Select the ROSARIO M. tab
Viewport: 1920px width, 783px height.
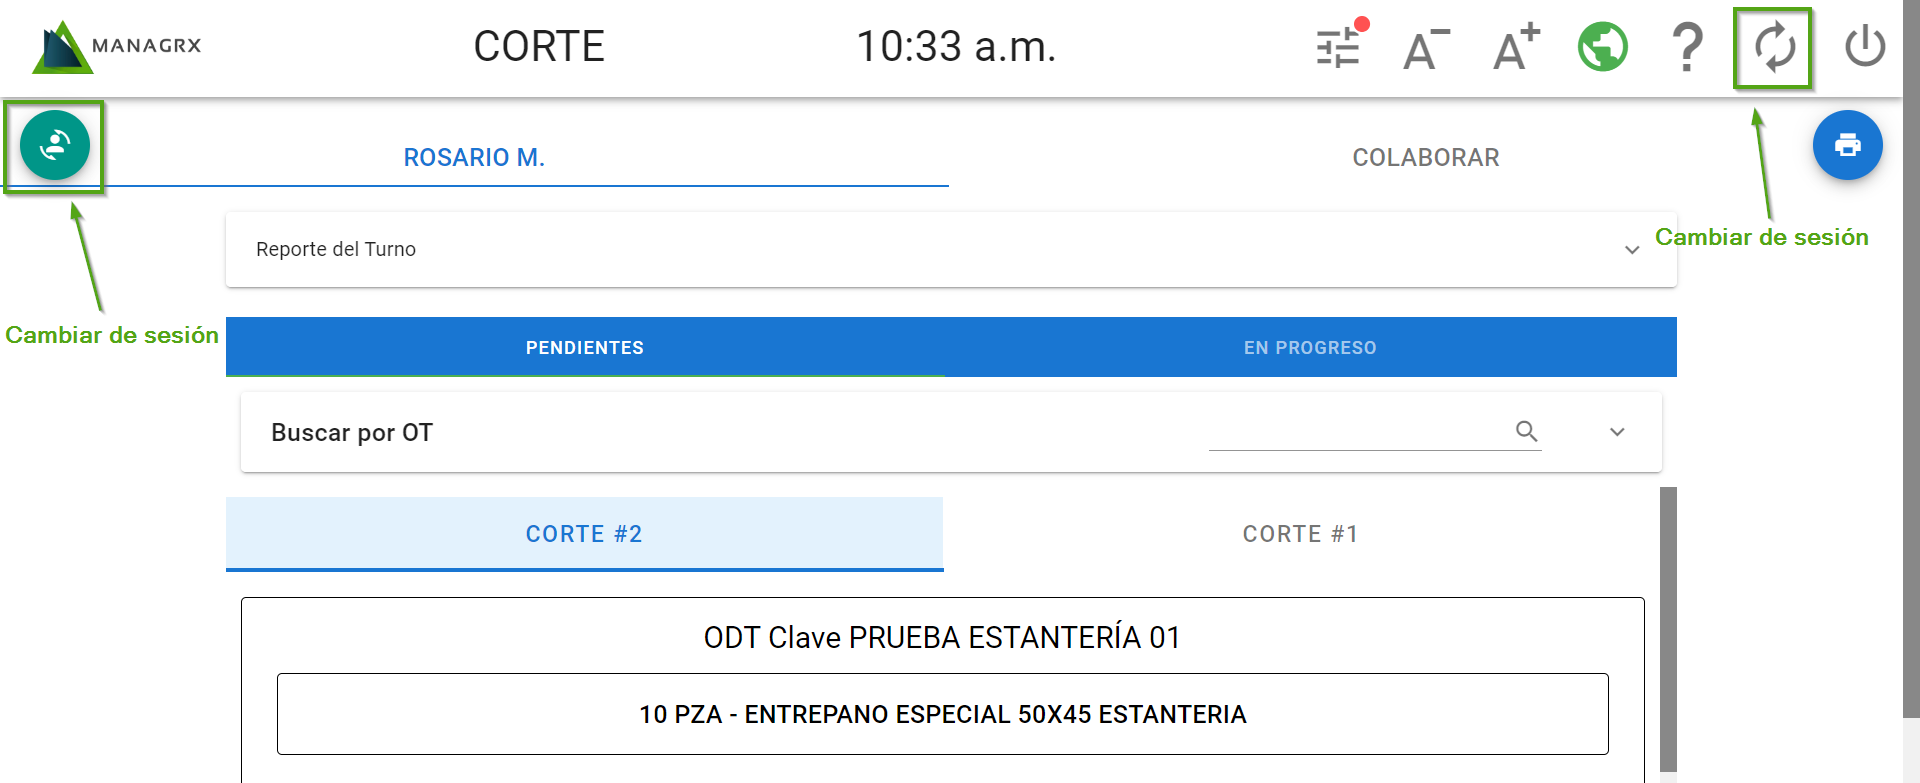474,158
